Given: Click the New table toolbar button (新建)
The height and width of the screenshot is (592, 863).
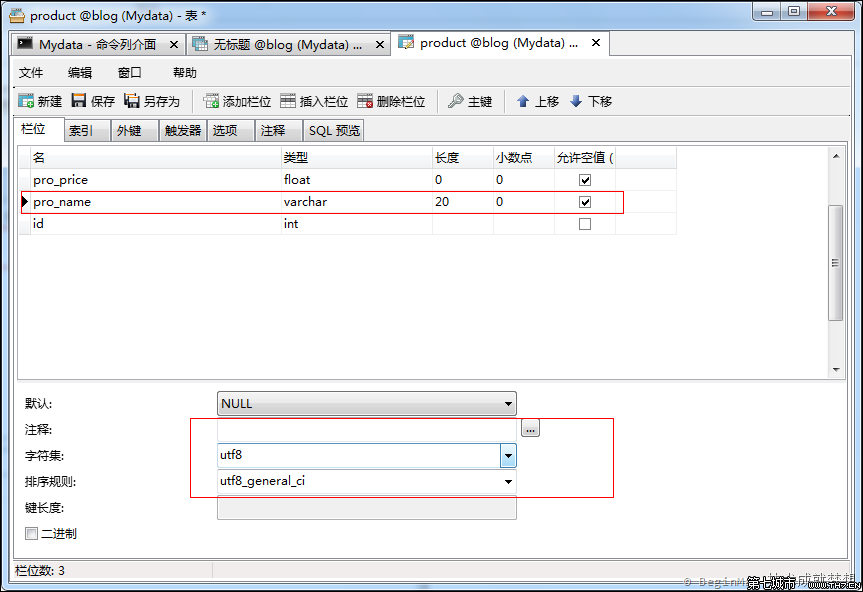Looking at the screenshot, I should pyautogui.click(x=40, y=101).
